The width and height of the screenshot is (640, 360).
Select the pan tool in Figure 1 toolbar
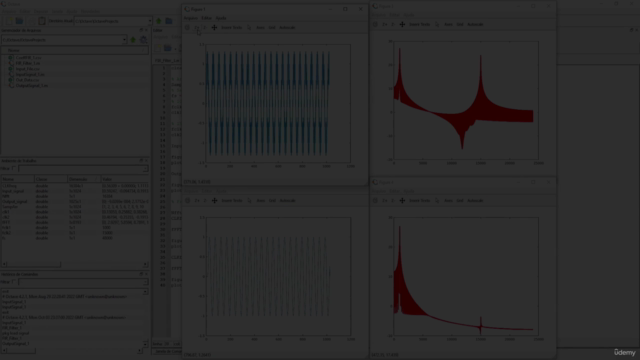pos(214,28)
